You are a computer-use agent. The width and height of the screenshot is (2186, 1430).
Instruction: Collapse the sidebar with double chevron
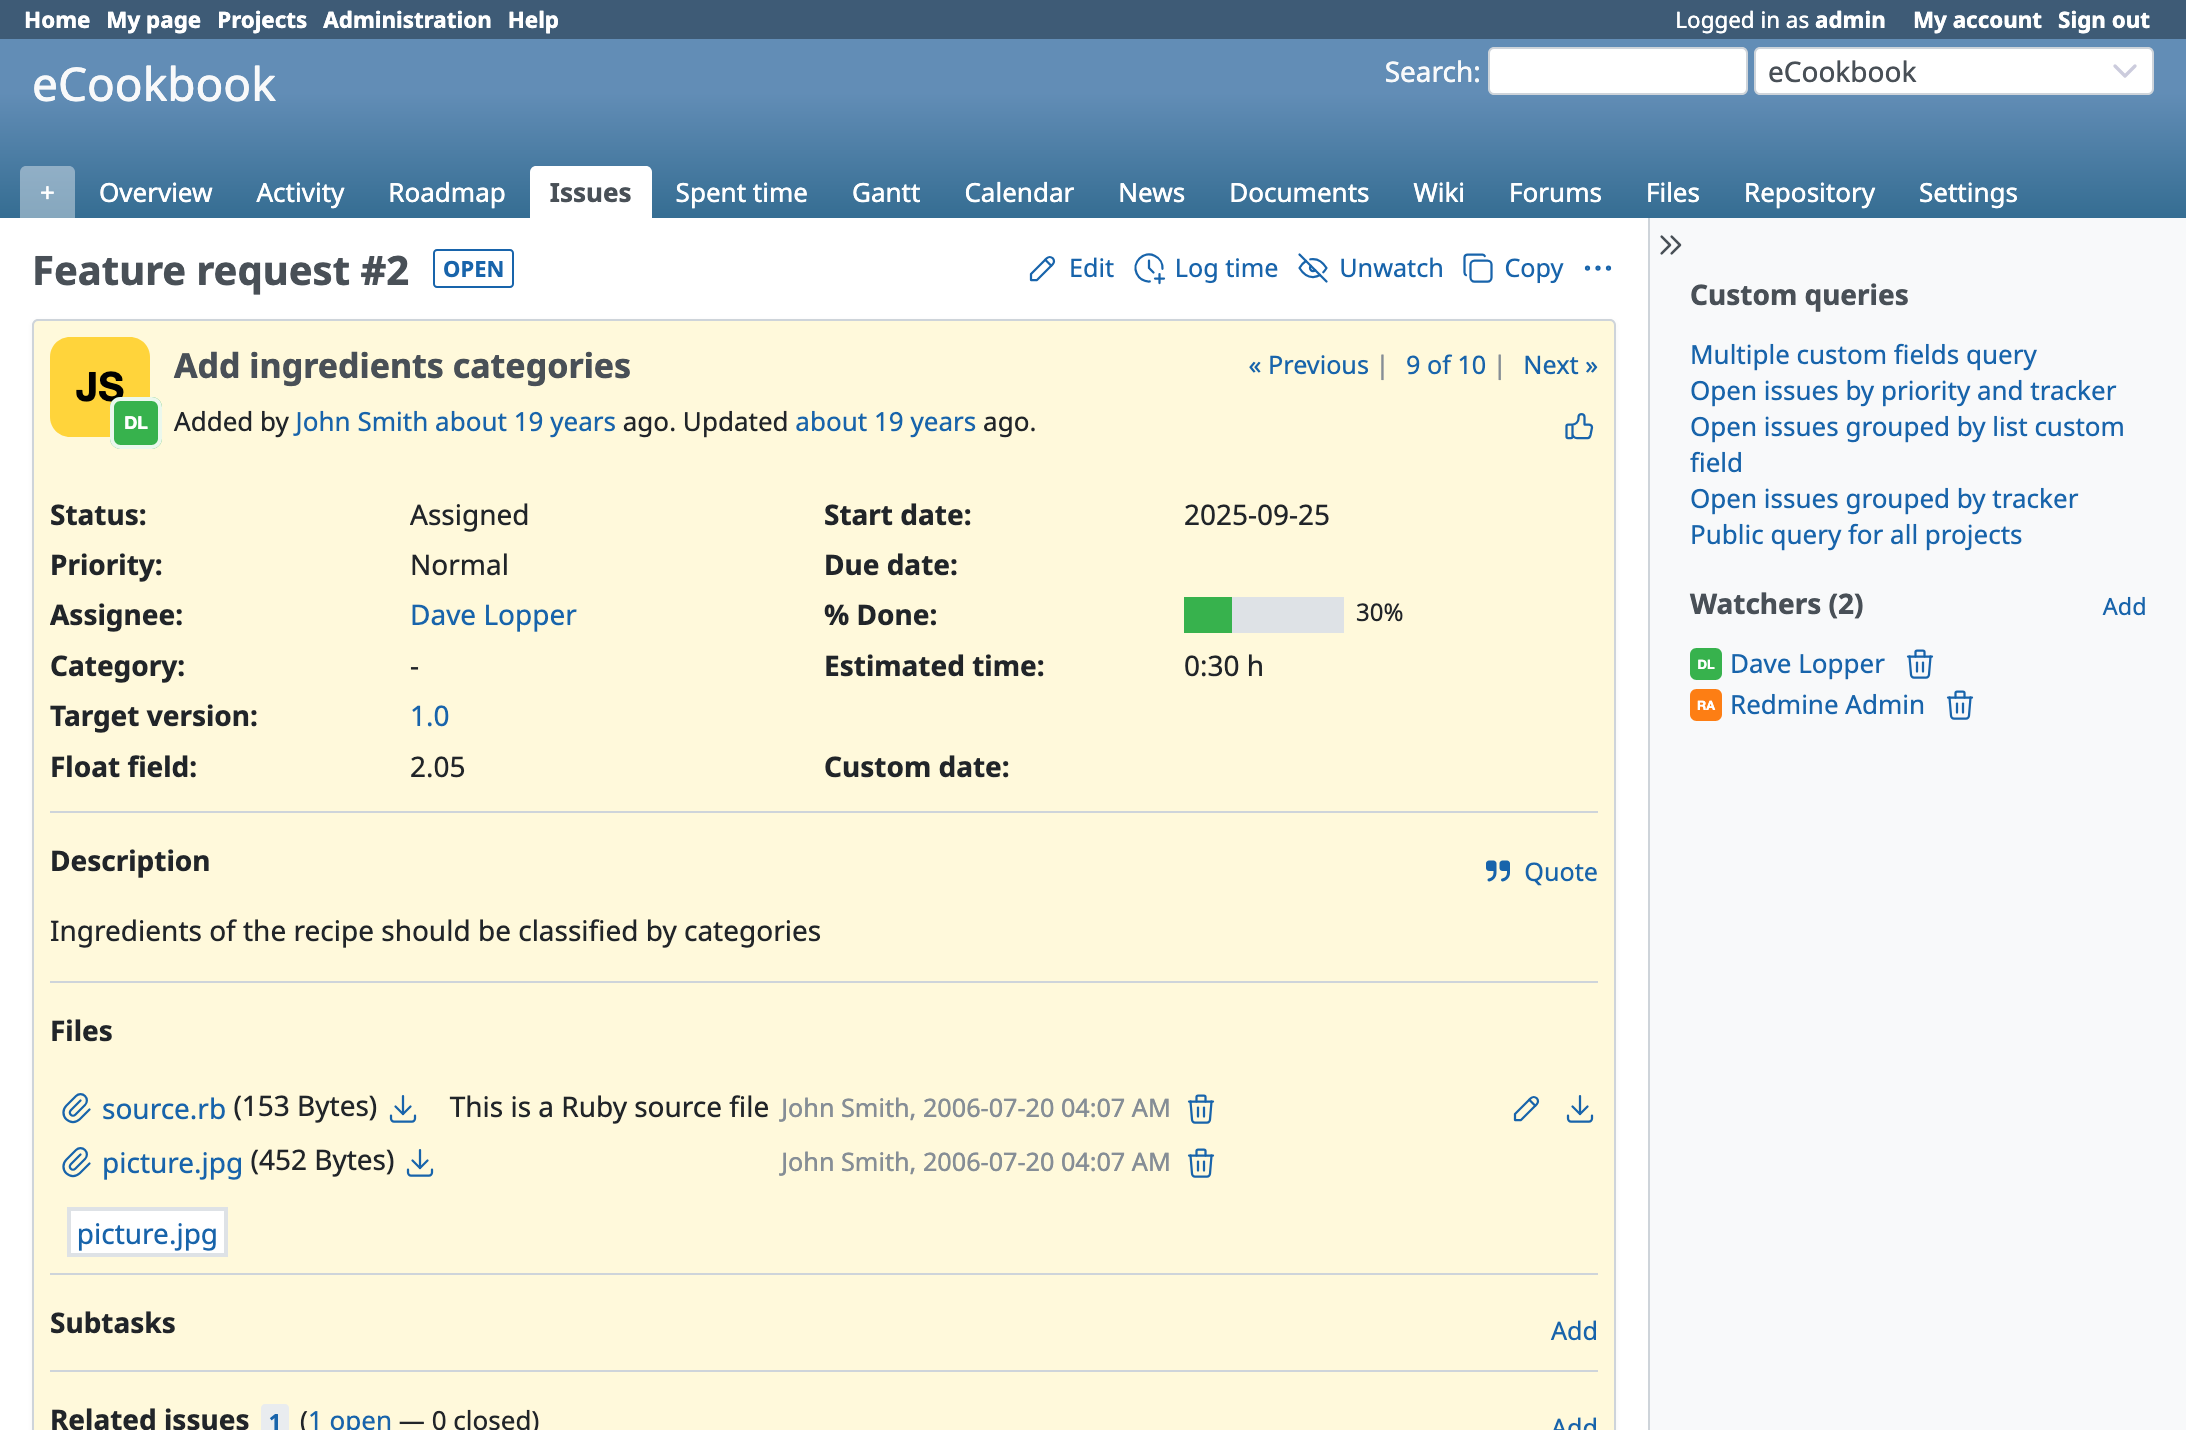(1670, 245)
